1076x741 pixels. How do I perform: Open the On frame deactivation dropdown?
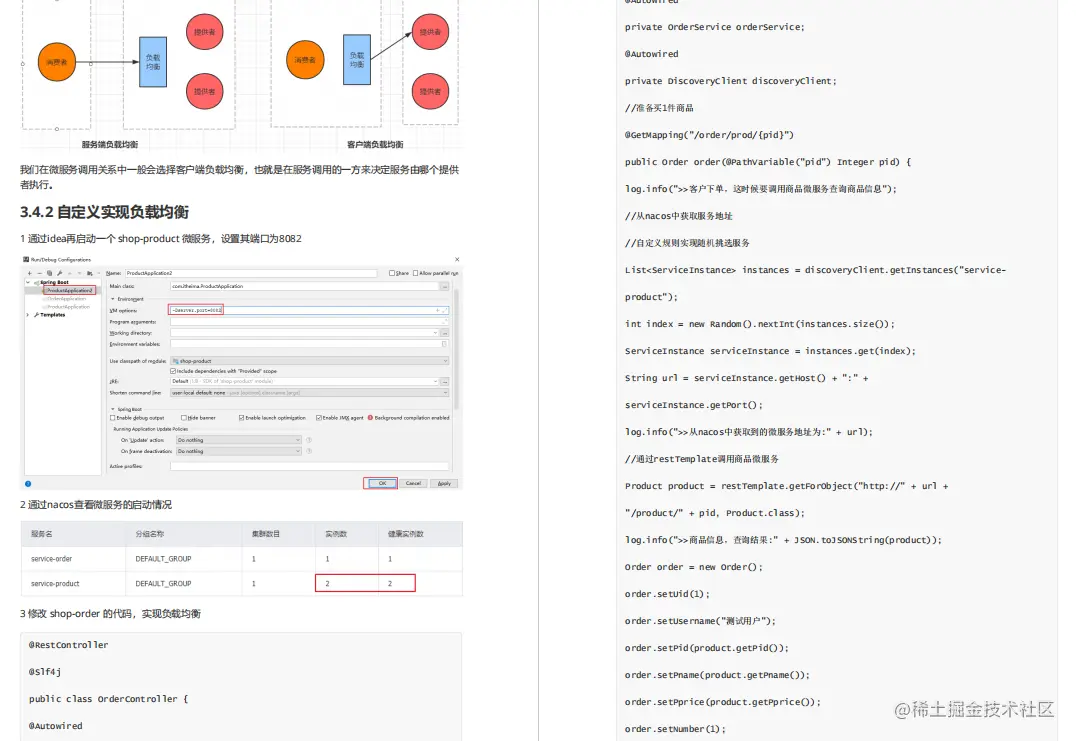point(239,451)
